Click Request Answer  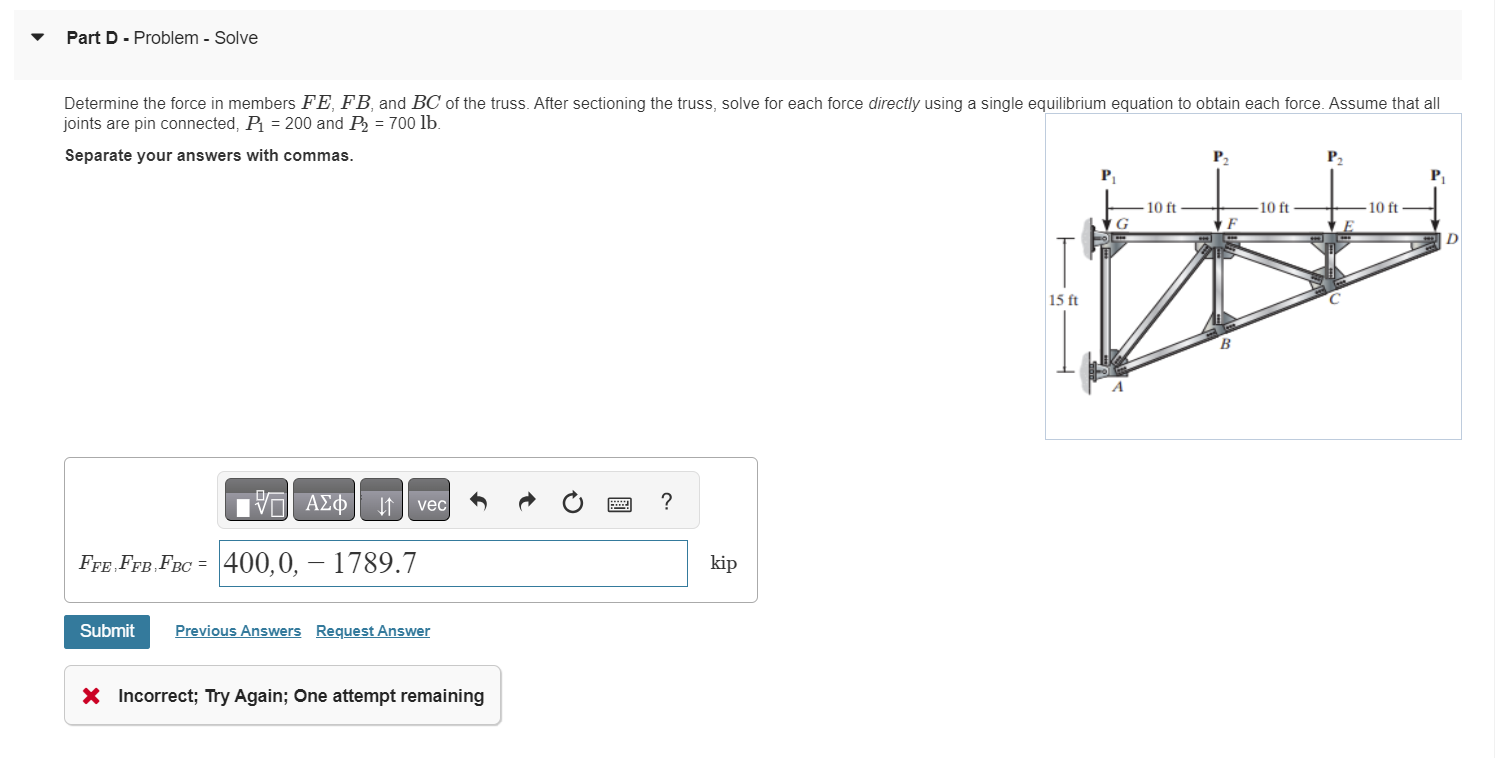click(372, 630)
